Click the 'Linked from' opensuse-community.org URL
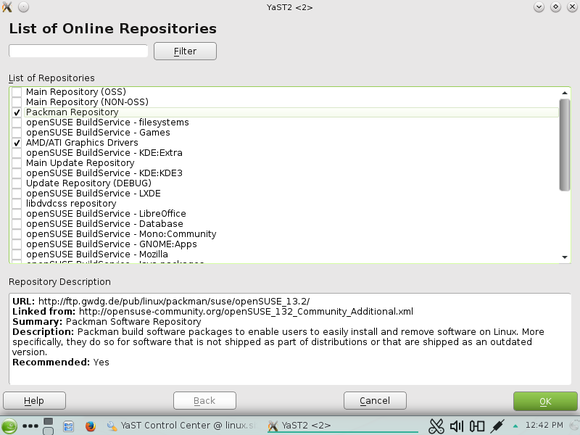Image resolution: width=580 pixels, height=435 pixels. [246, 311]
